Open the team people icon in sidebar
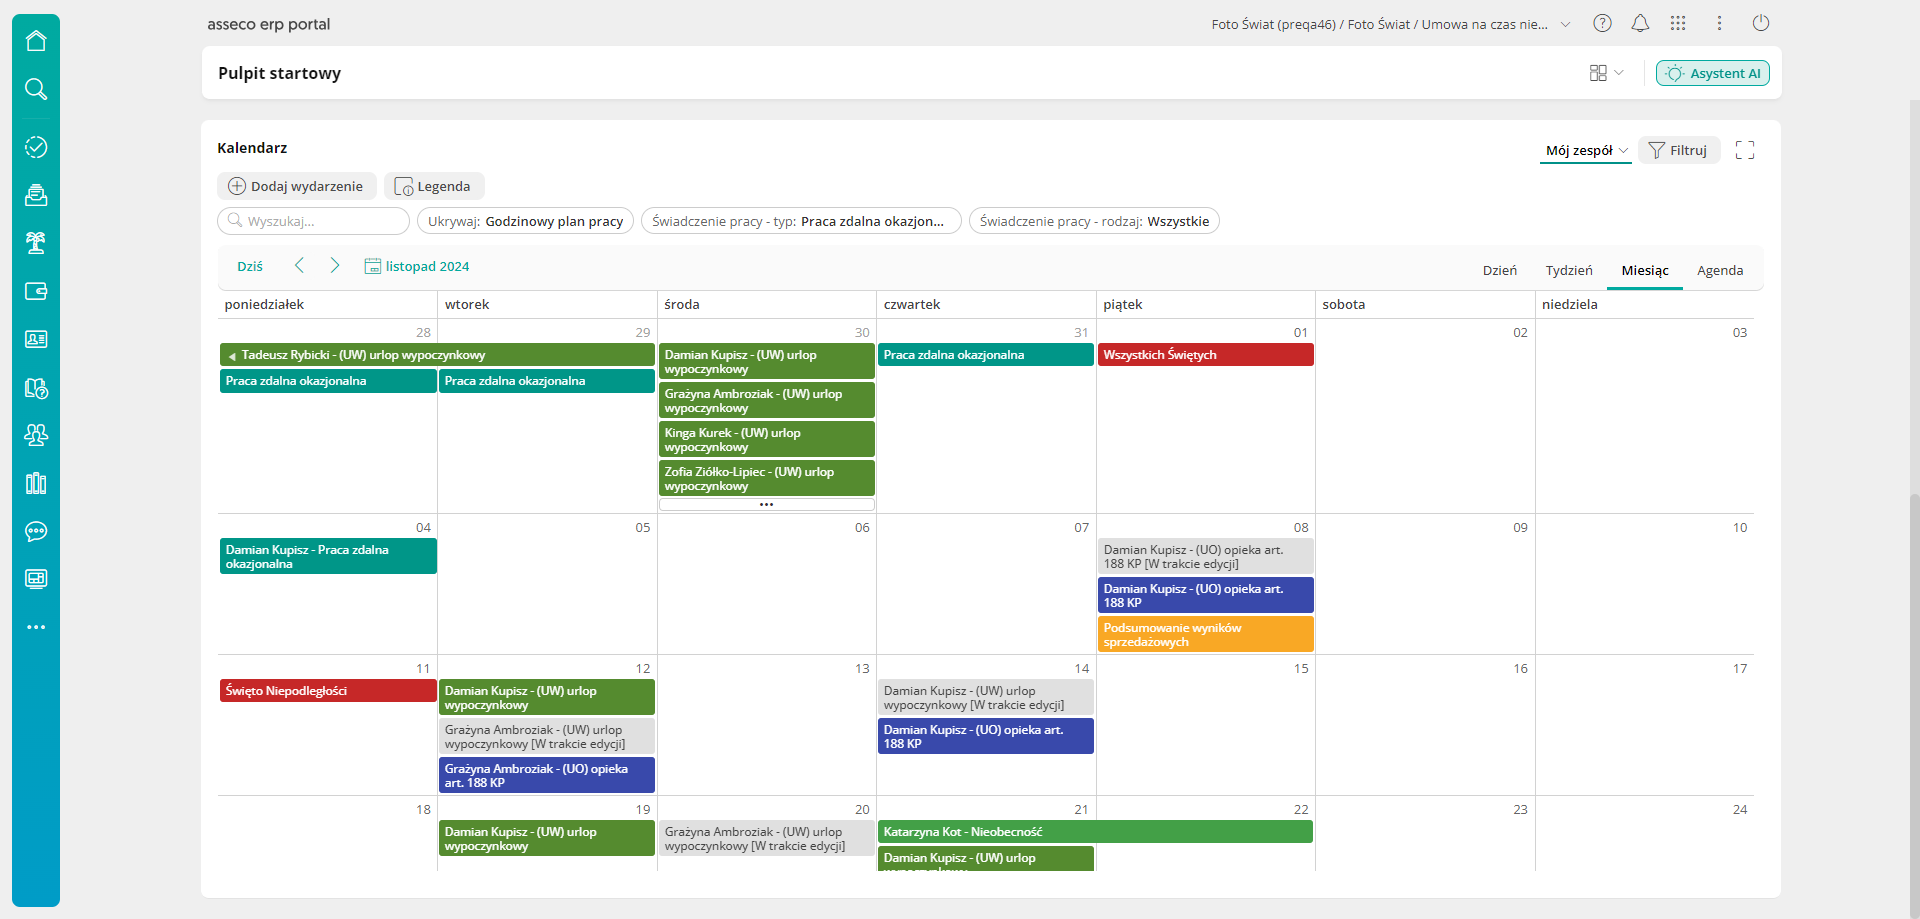 tap(36, 435)
